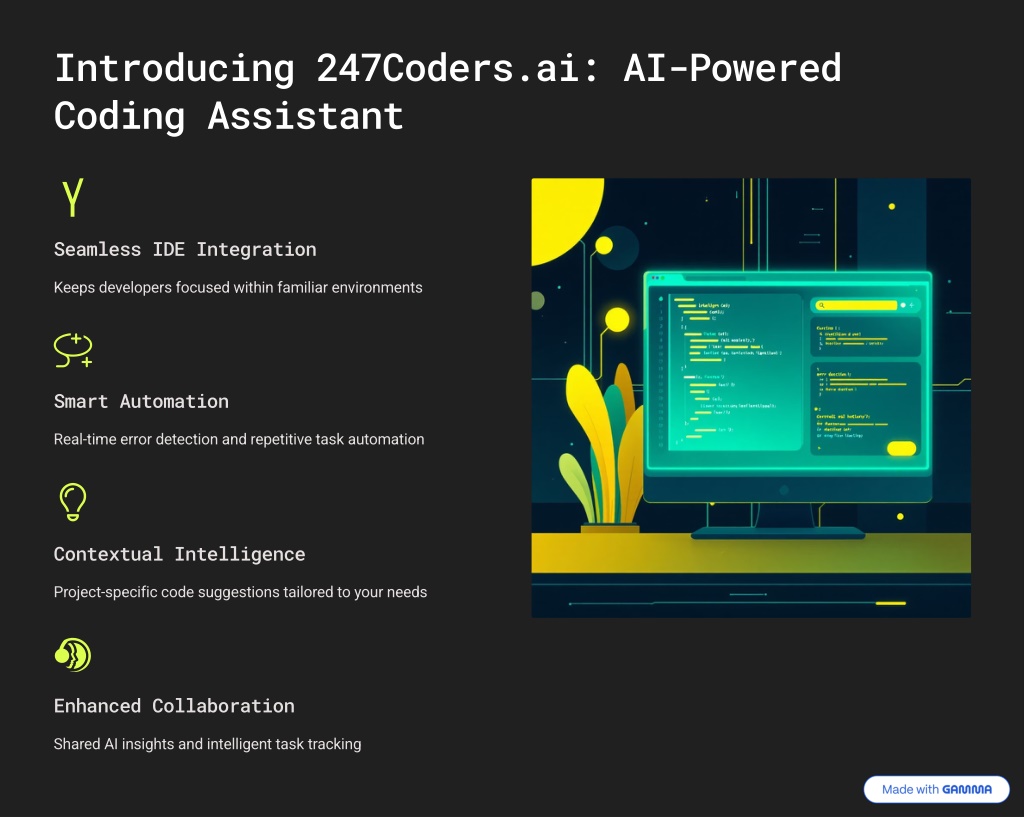Click the small yellow circle beside the monitor

(x=617, y=320)
